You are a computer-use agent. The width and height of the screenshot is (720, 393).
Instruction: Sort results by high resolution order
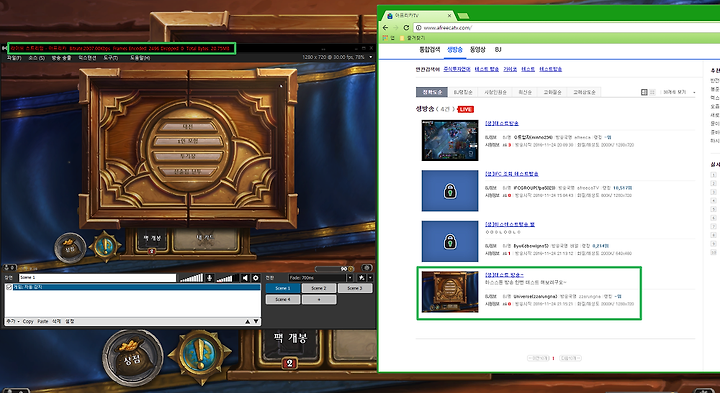(x=585, y=92)
